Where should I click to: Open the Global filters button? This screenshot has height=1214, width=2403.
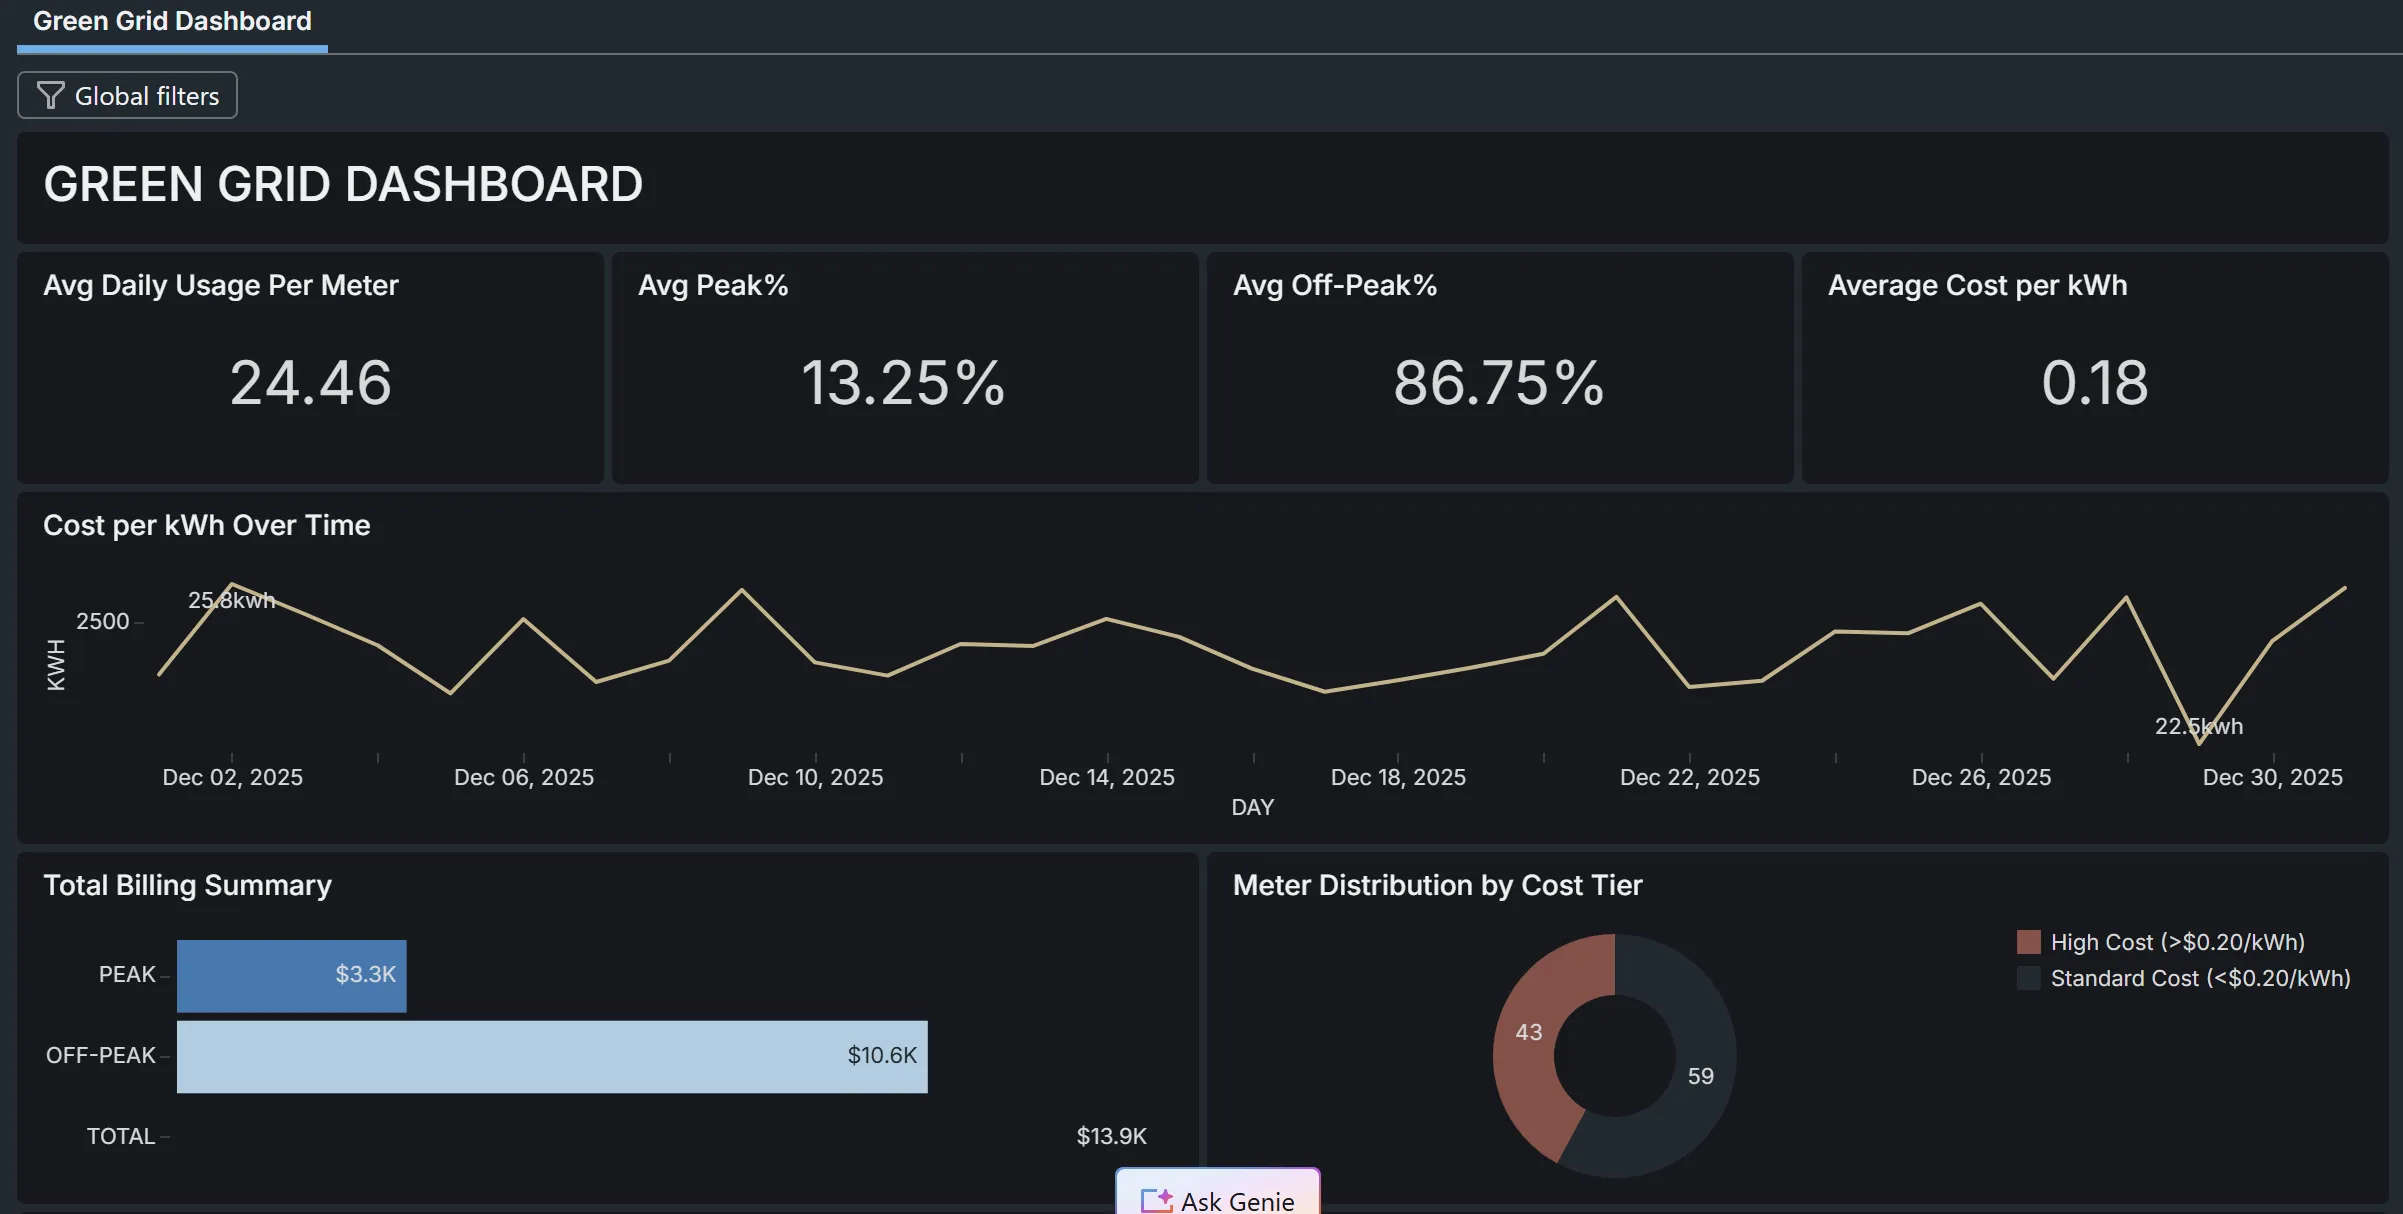click(127, 96)
